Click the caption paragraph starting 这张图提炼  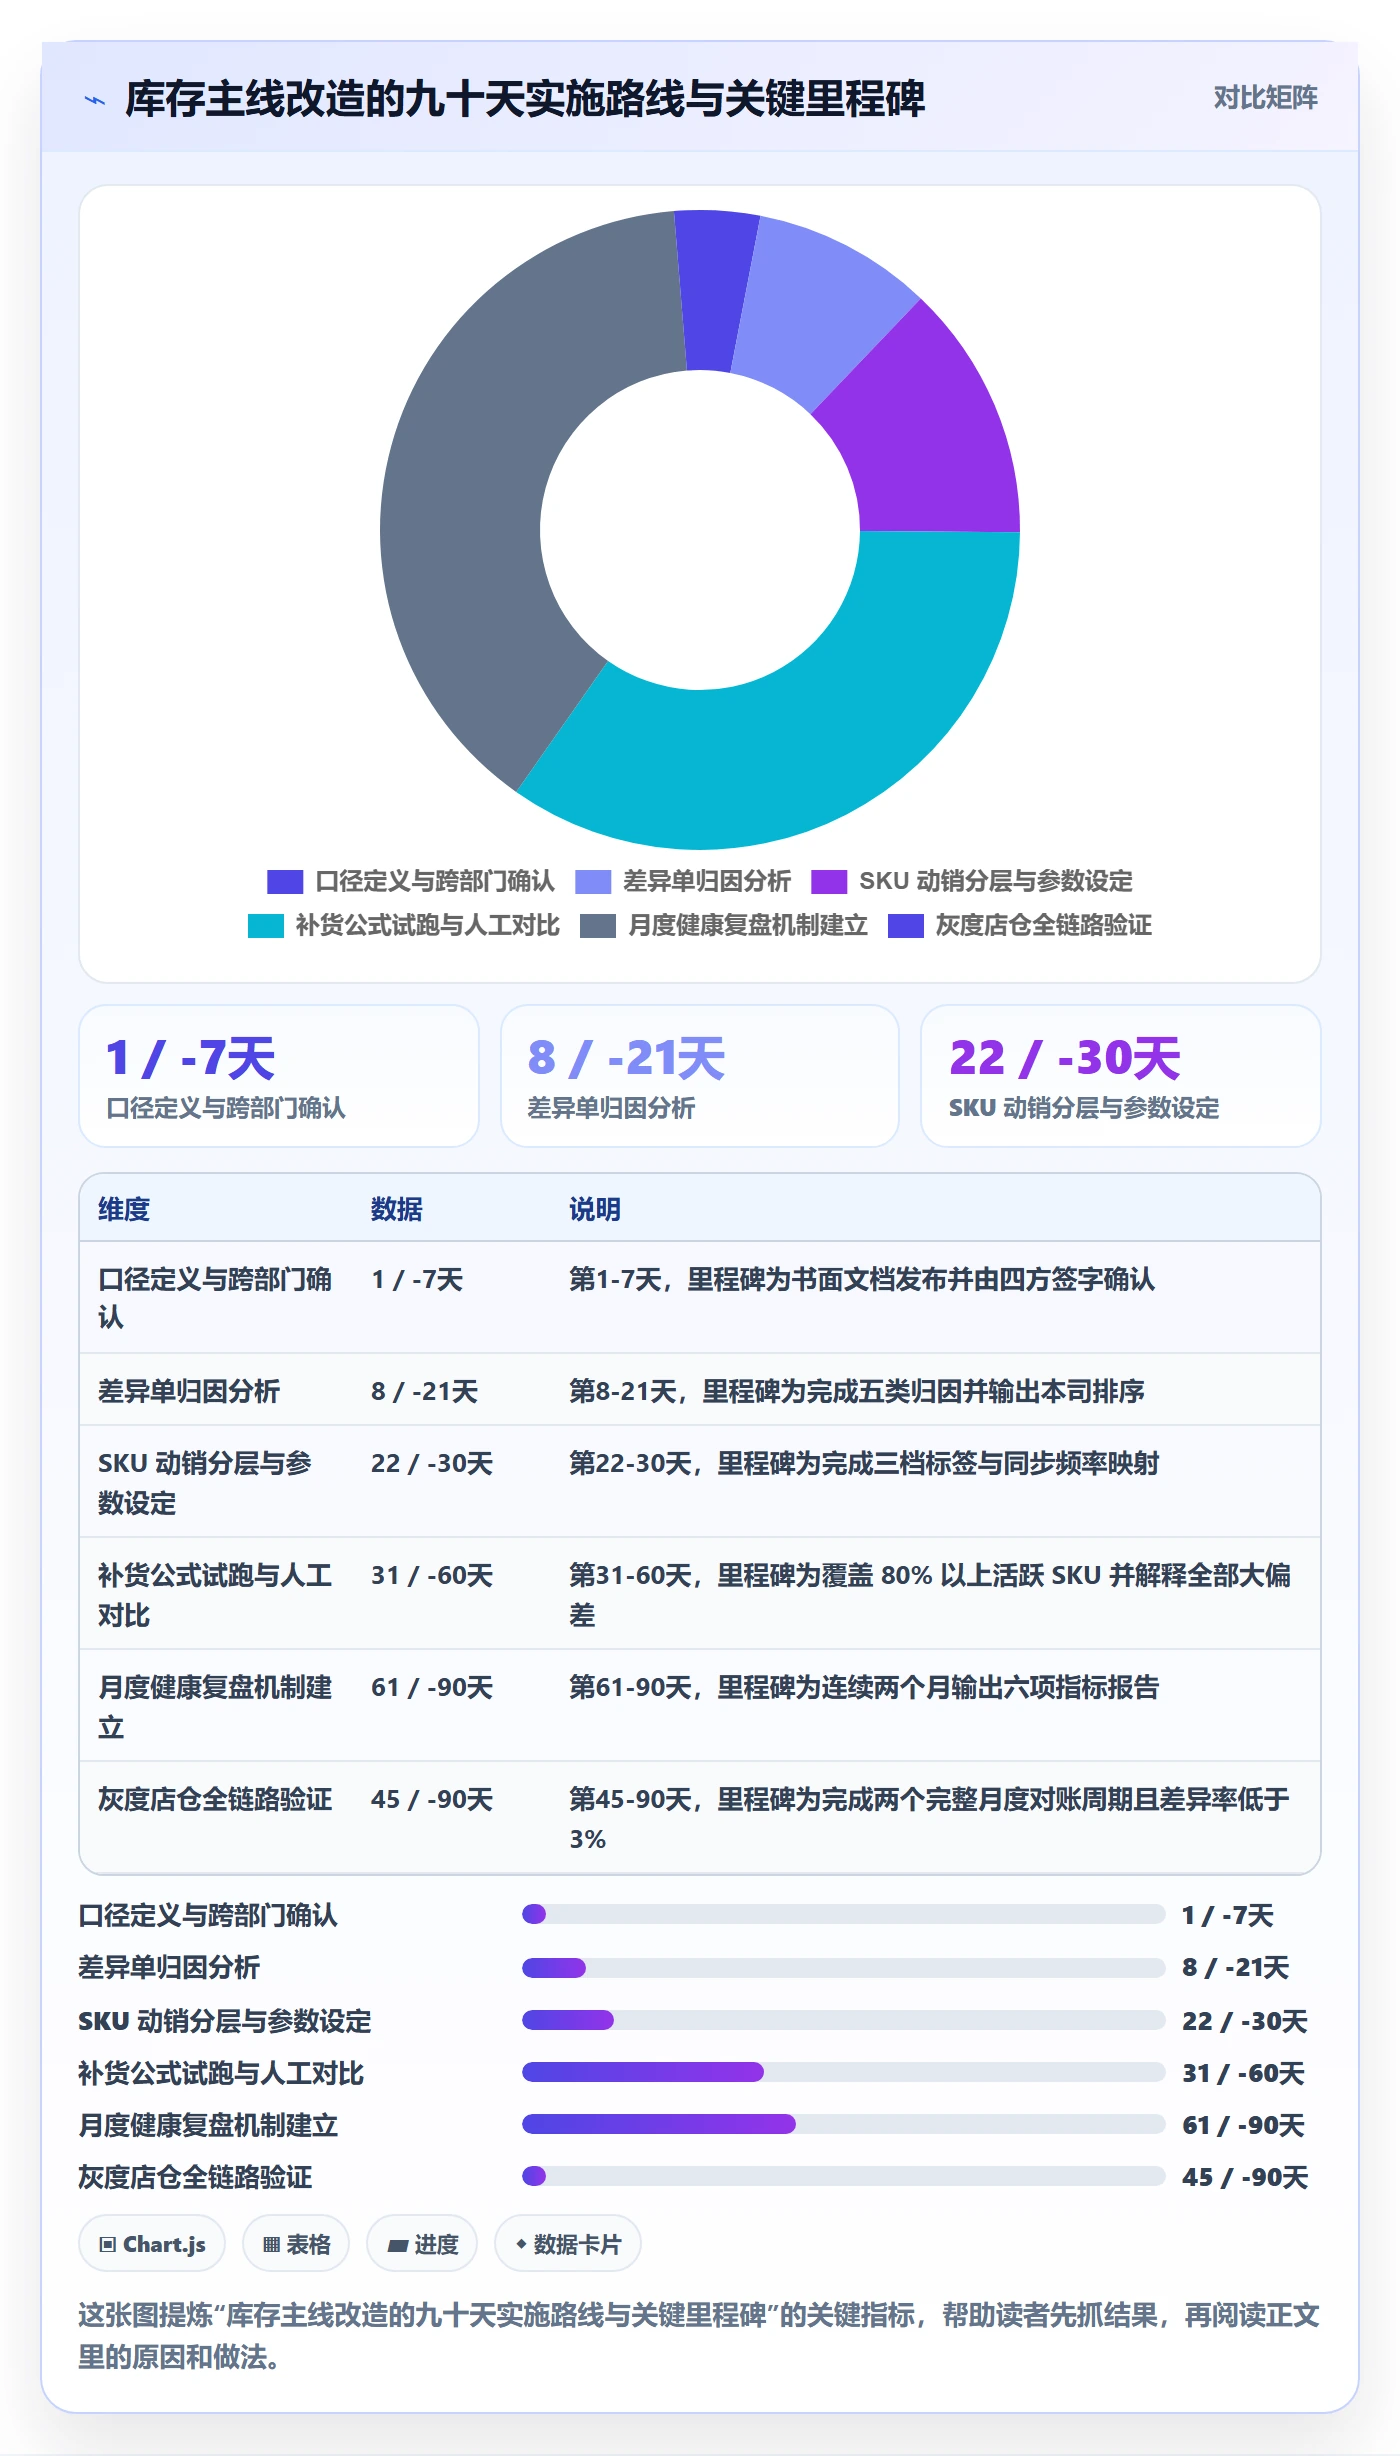click(x=699, y=2336)
